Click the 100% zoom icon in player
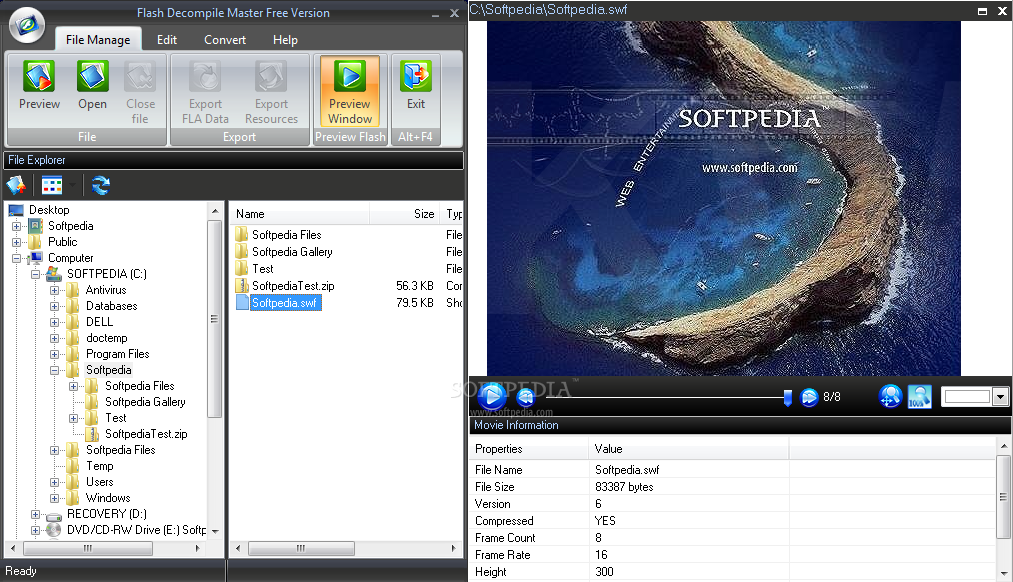This screenshot has height=582, width=1013. point(919,396)
